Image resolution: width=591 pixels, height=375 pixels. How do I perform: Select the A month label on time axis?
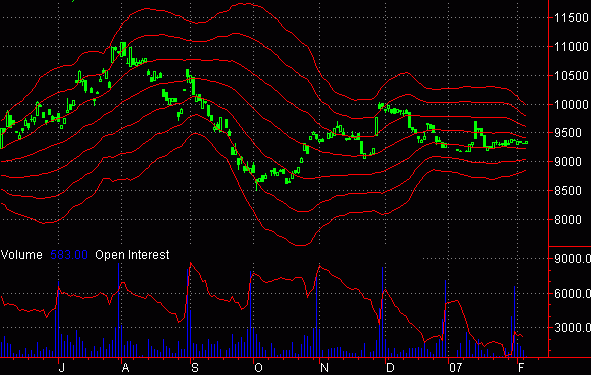[126, 368]
